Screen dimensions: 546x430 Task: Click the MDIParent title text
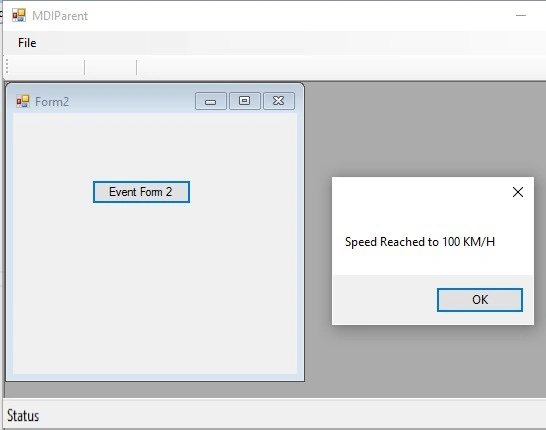point(60,16)
